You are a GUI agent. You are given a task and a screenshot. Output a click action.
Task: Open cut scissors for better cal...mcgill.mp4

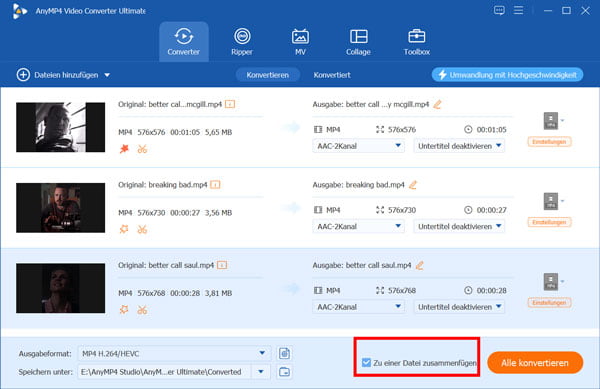click(142, 149)
